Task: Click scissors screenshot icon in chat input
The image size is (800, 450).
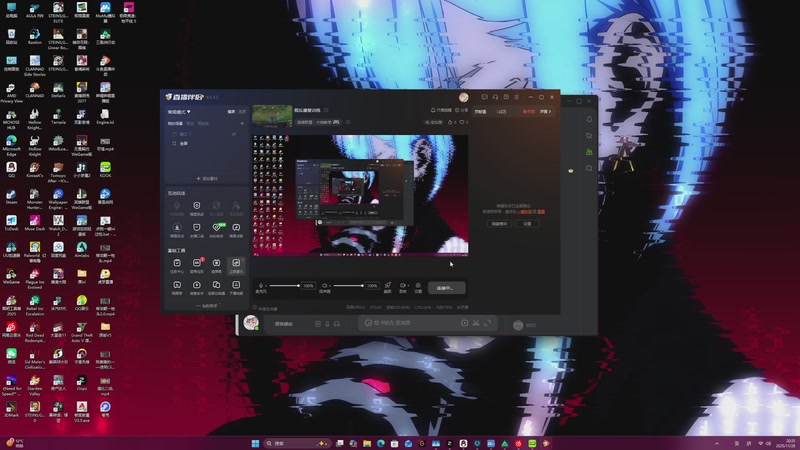Action: point(476,323)
